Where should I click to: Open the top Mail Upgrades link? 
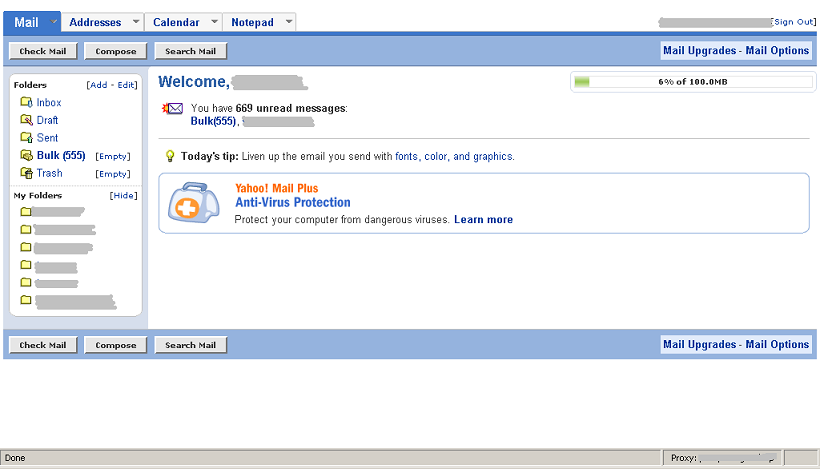(x=699, y=51)
